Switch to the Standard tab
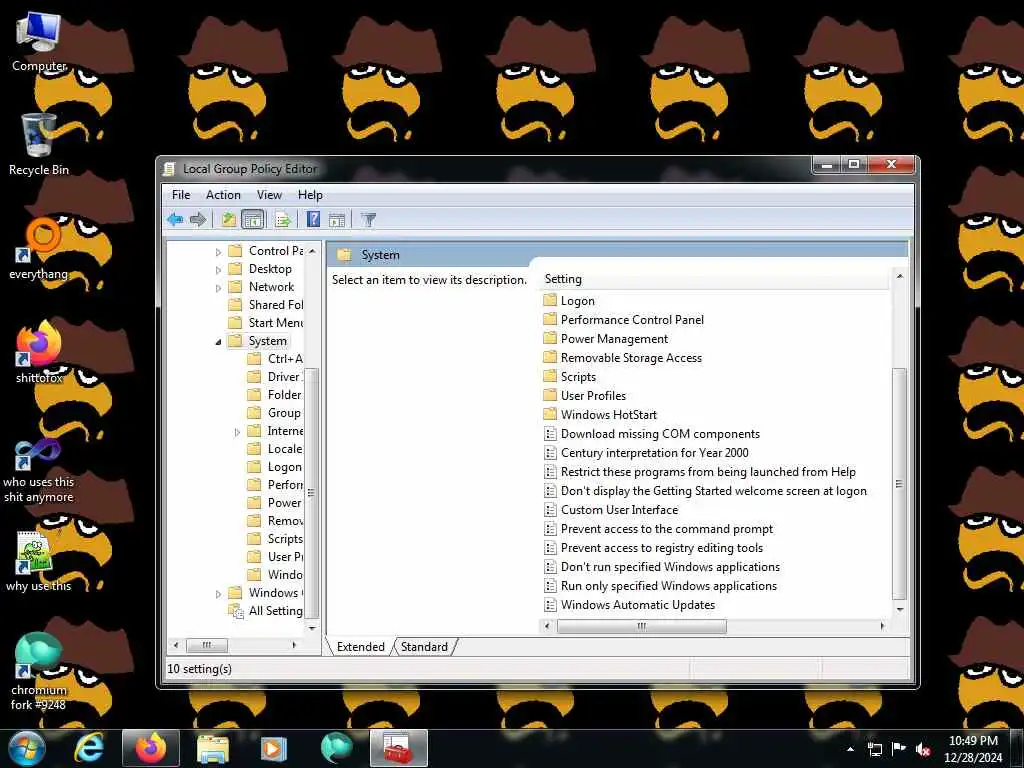Image resolution: width=1024 pixels, height=768 pixels. click(x=424, y=647)
